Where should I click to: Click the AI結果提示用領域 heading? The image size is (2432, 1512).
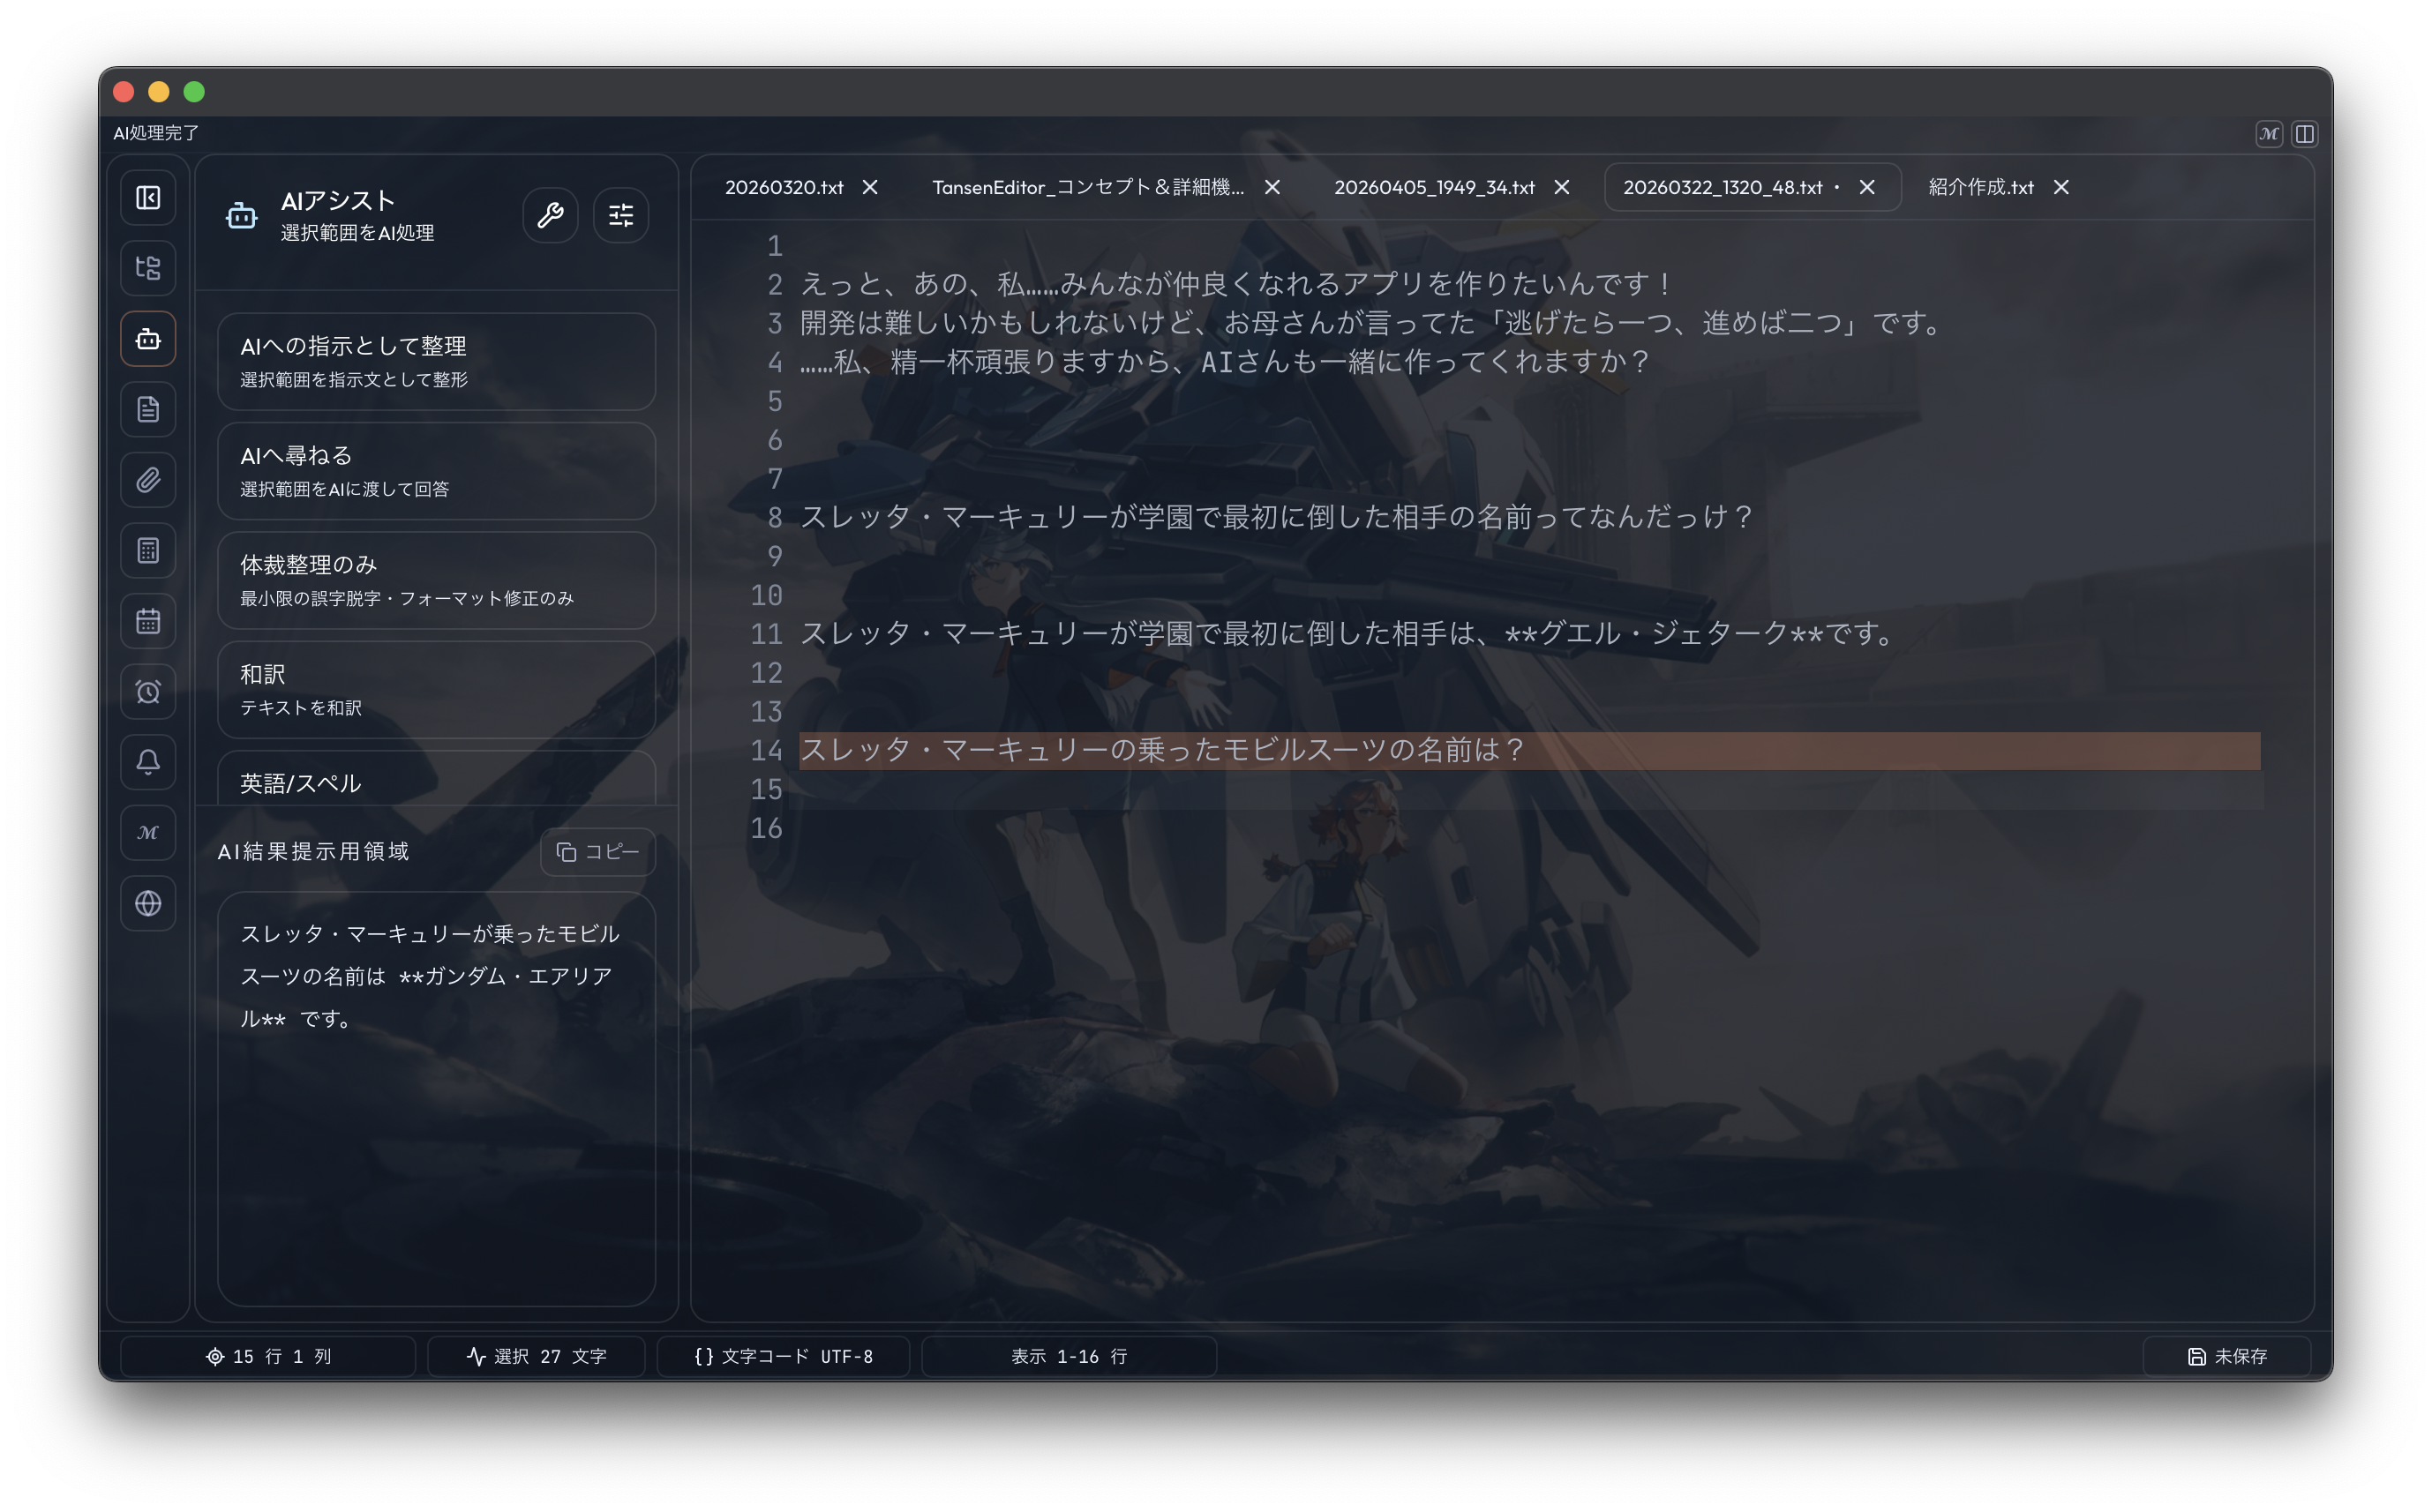pos(313,851)
